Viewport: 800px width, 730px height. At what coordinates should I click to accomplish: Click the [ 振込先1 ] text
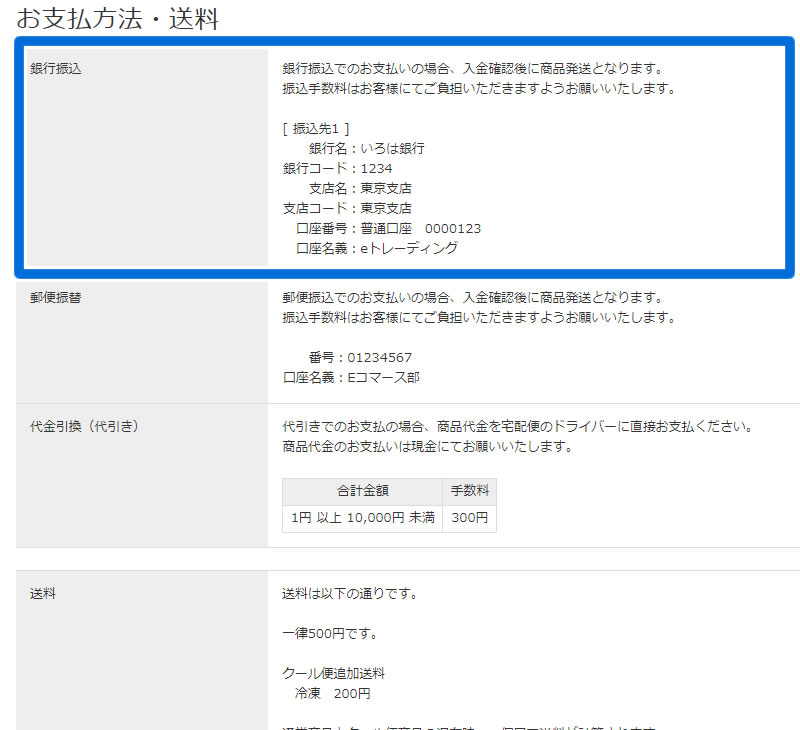[x=316, y=129]
